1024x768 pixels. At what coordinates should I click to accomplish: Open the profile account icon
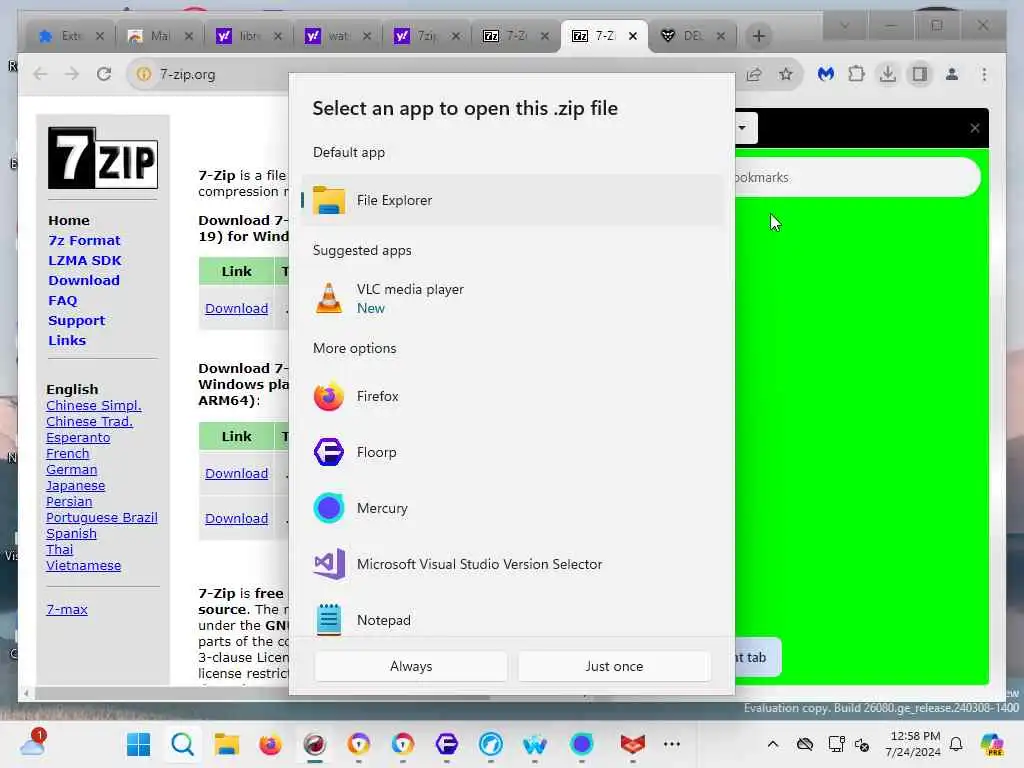952,74
